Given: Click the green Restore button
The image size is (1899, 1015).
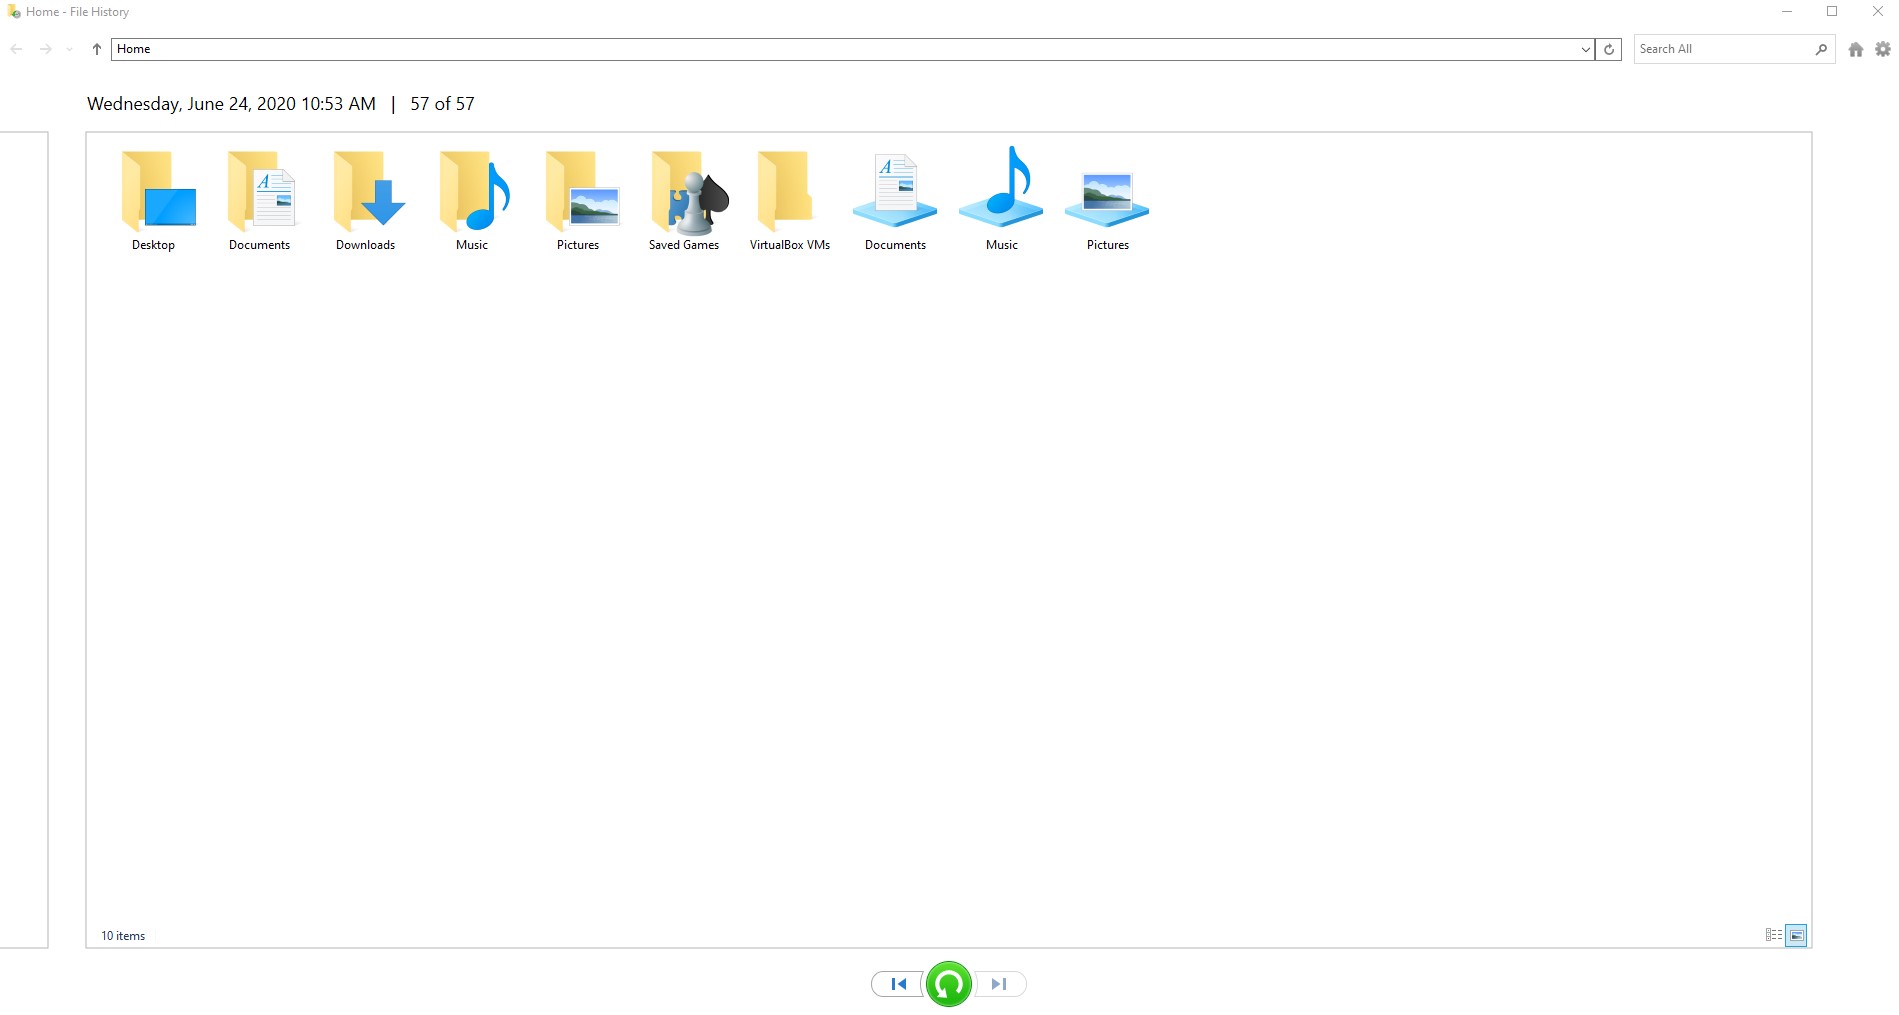Looking at the screenshot, I should pos(948,984).
